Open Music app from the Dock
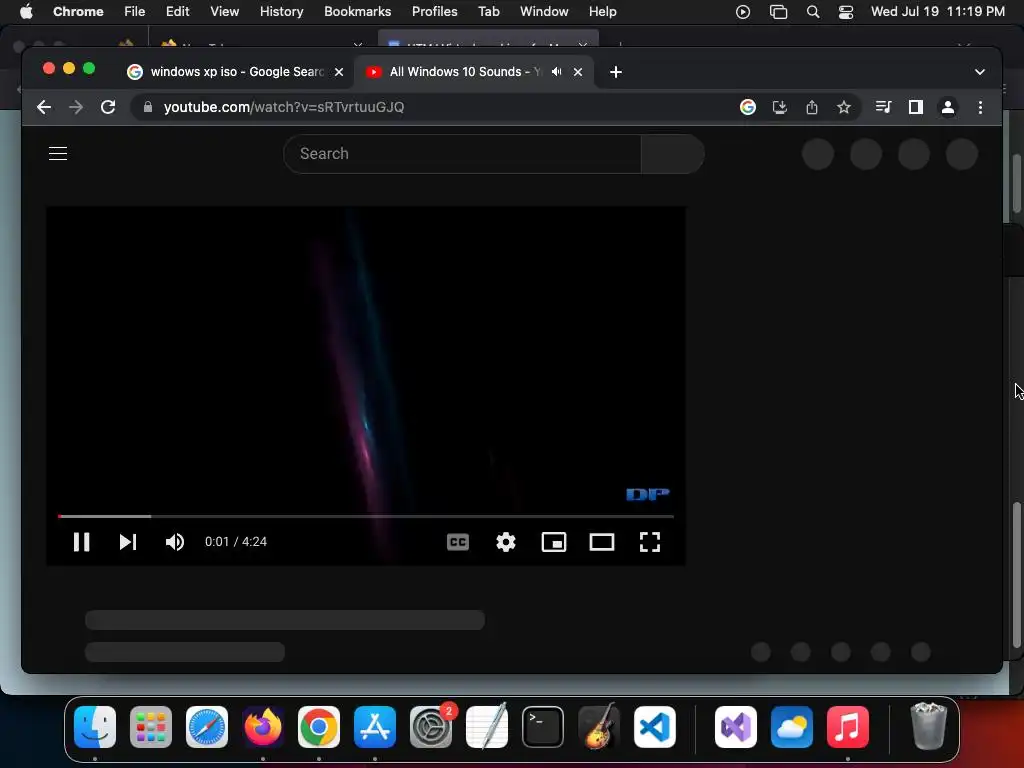 click(x=848, y=727)
